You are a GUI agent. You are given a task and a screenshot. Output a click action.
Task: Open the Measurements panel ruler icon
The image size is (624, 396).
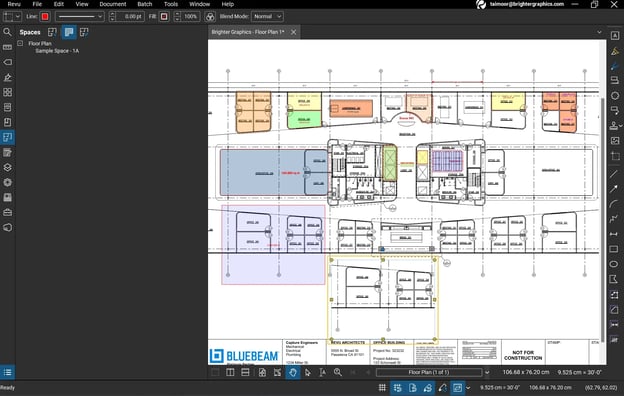7,47
